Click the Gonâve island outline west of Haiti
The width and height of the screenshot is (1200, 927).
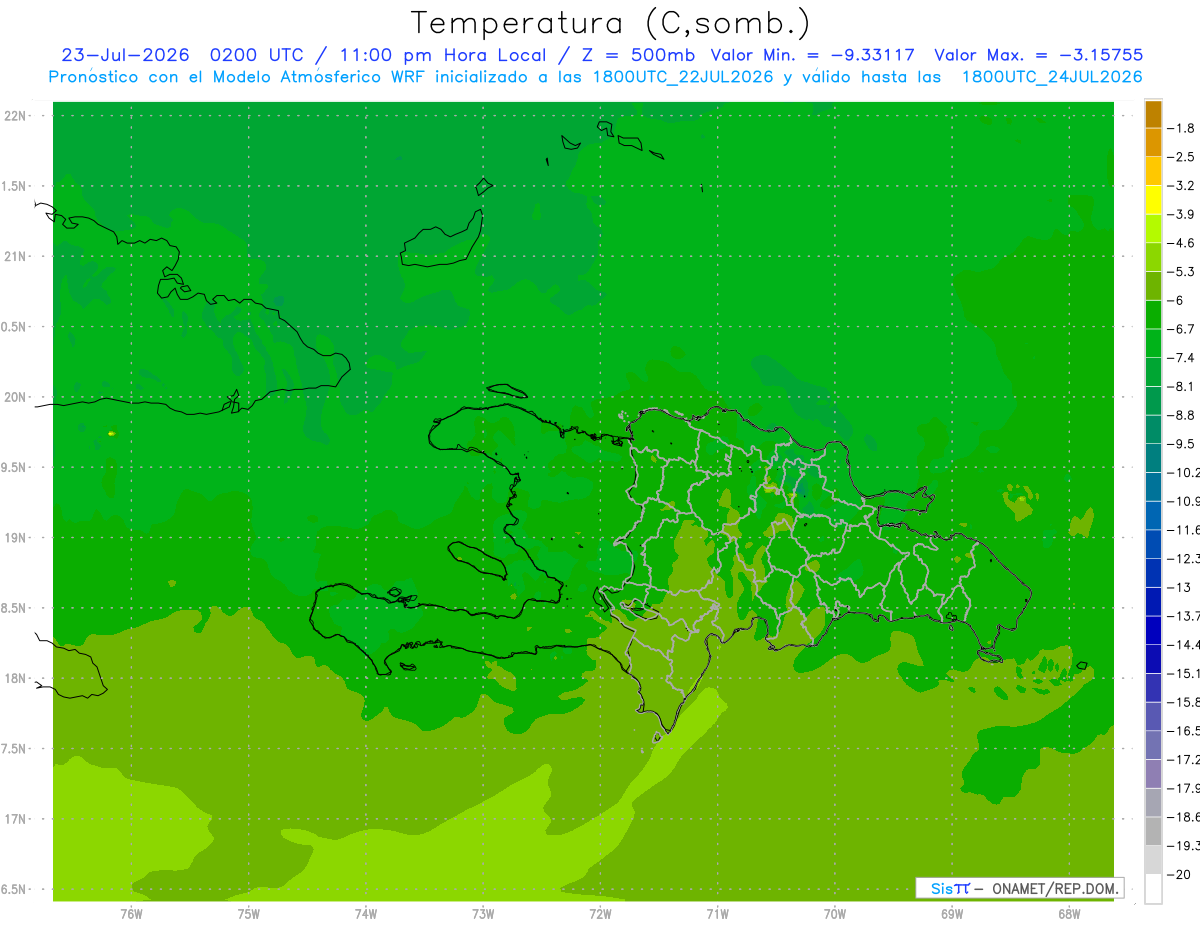coord(478,561)
